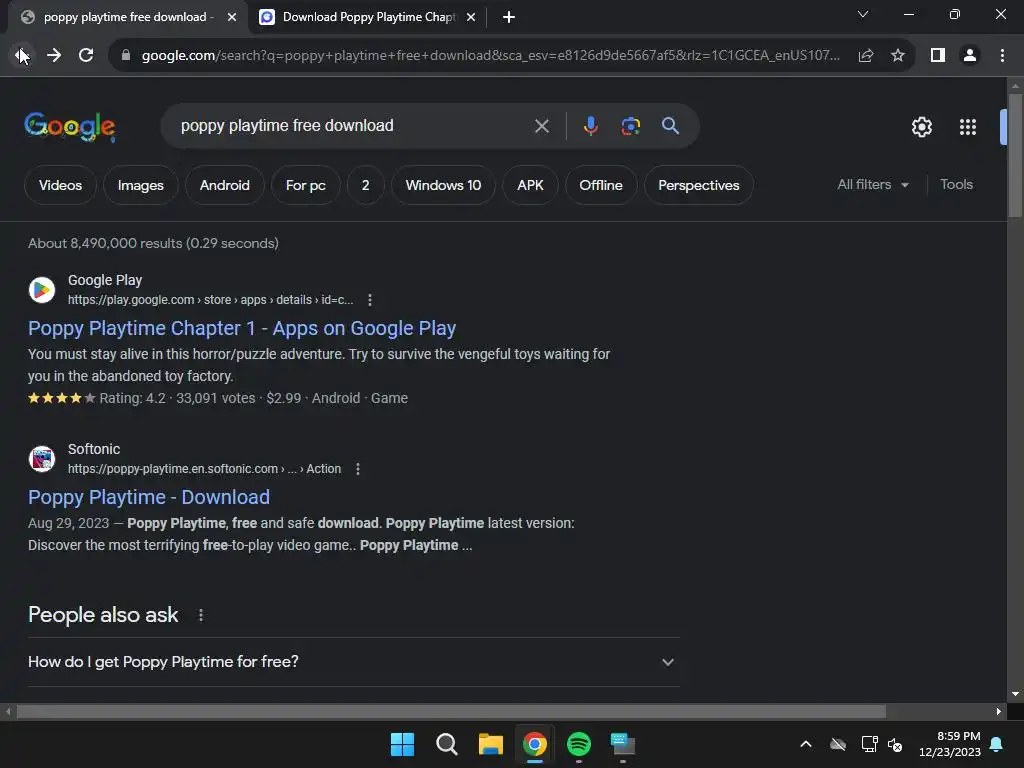Click the Softonic favicon

click(42, 459)
